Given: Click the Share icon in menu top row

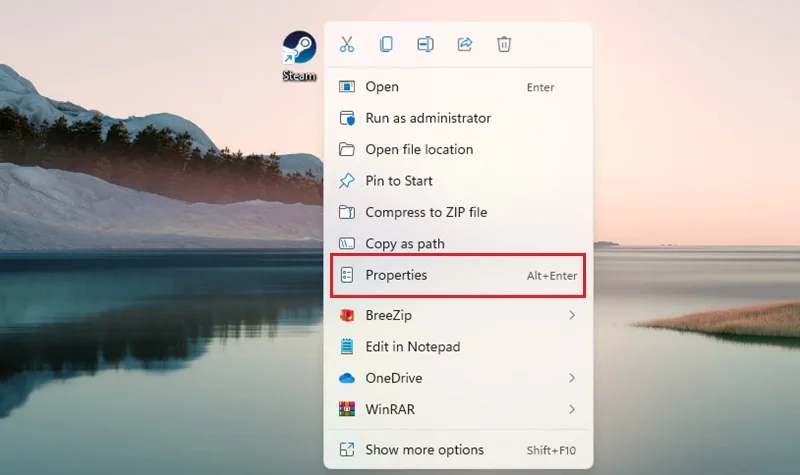Looking at the screenshot, I should (x=465, y=44).
